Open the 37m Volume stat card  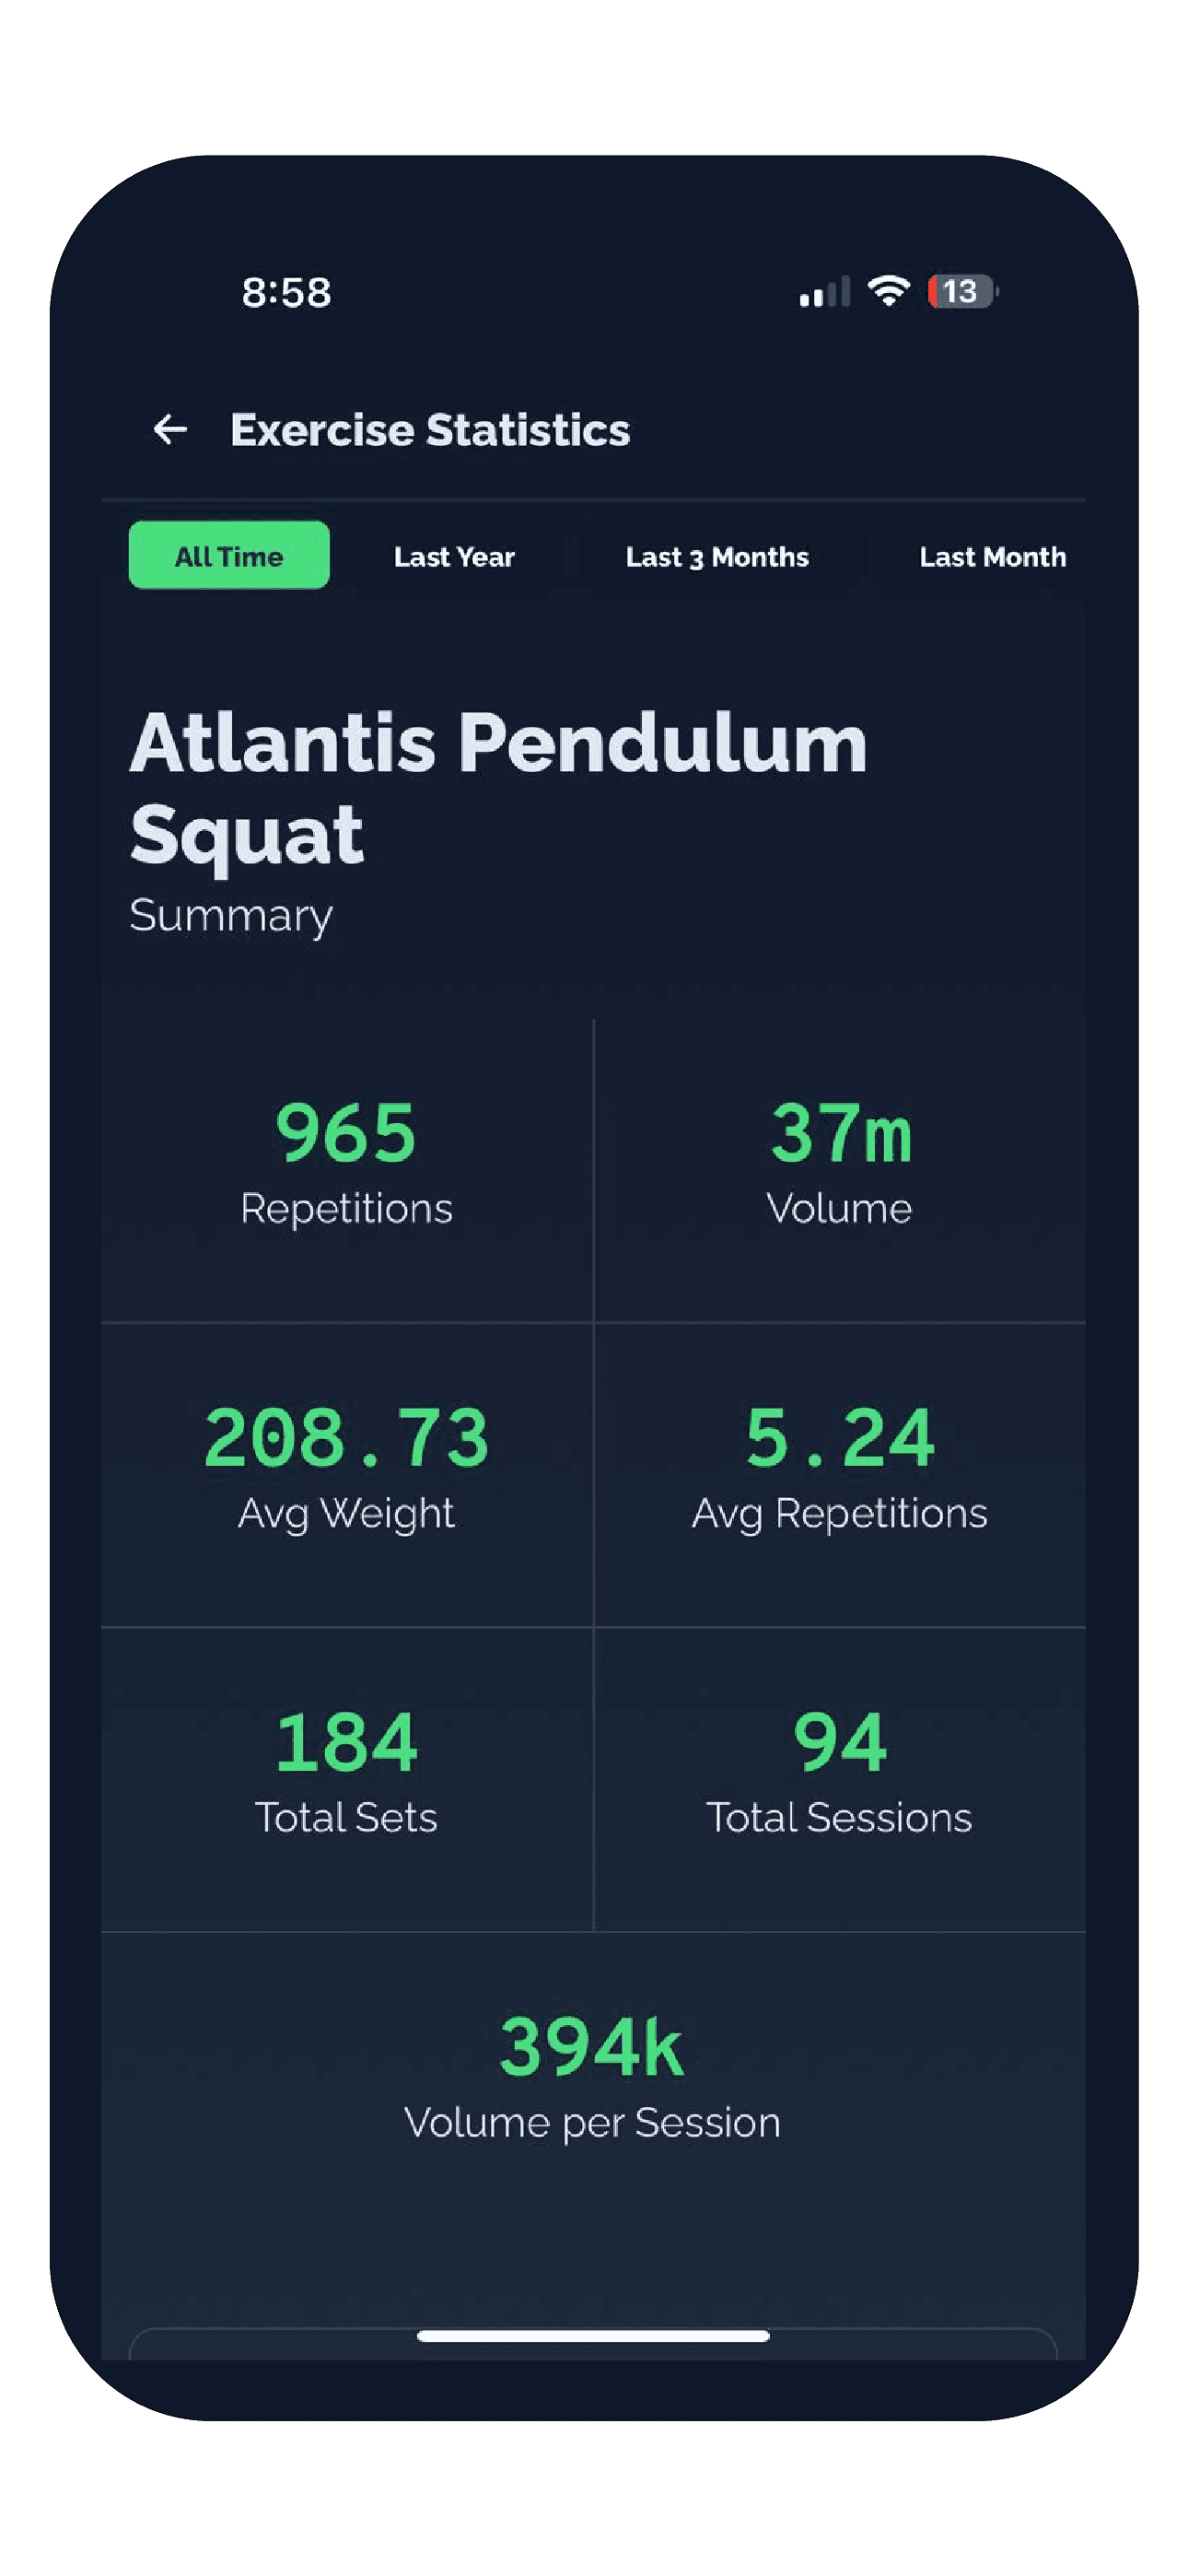tap(840, 1171)
